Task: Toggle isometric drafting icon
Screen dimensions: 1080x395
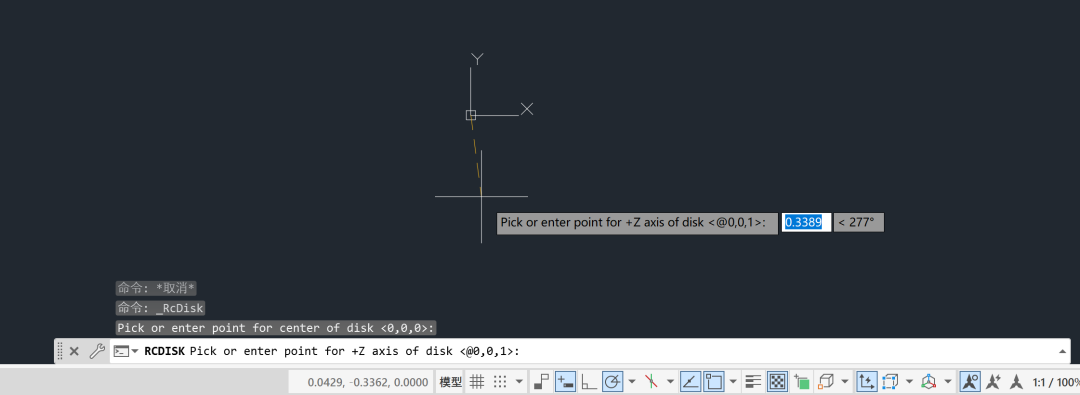Action: click(x=651, y=381)
